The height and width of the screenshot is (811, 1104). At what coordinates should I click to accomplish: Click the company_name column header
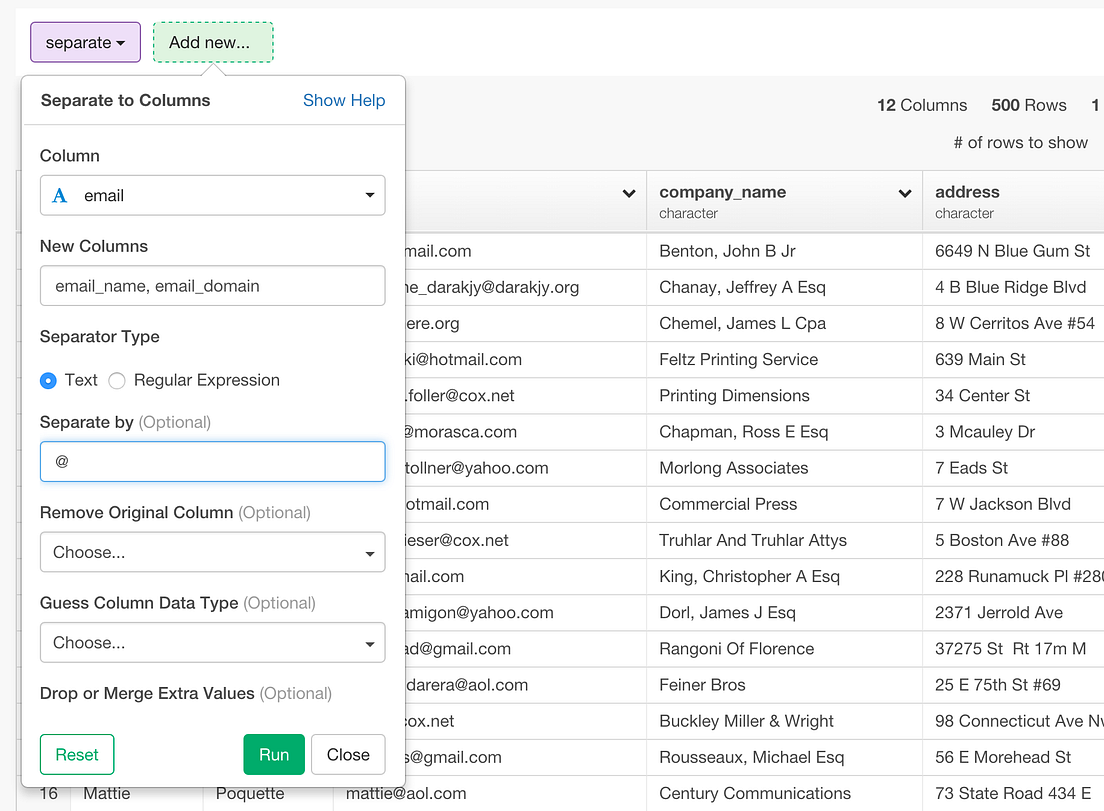click(723, 192)
